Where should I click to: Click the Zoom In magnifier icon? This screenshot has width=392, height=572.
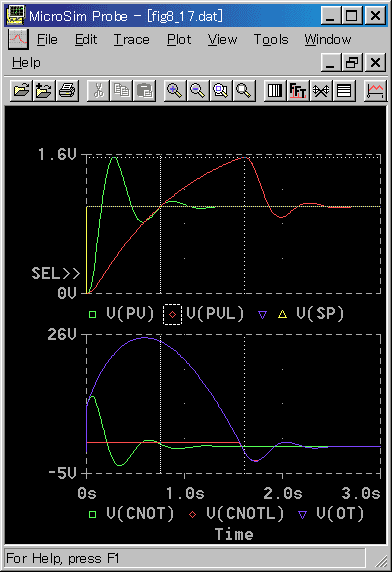coord(175,90)
